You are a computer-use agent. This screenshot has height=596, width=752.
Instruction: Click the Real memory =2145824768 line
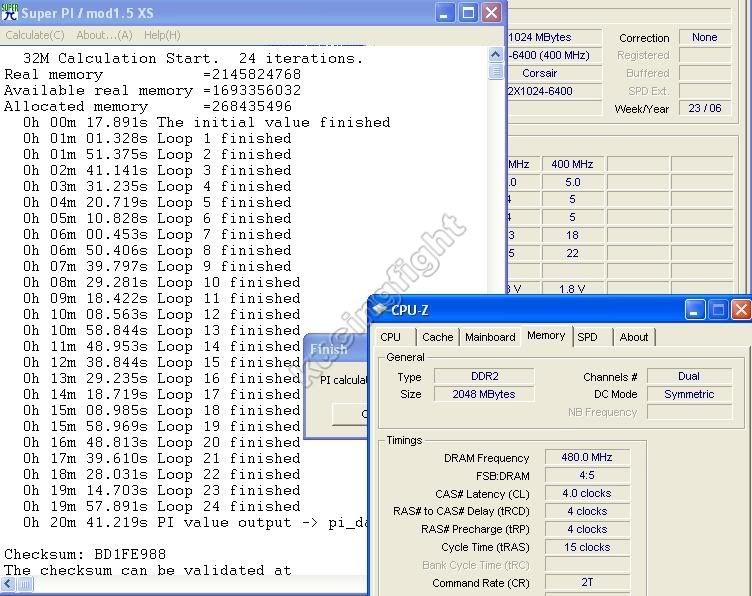153,74
